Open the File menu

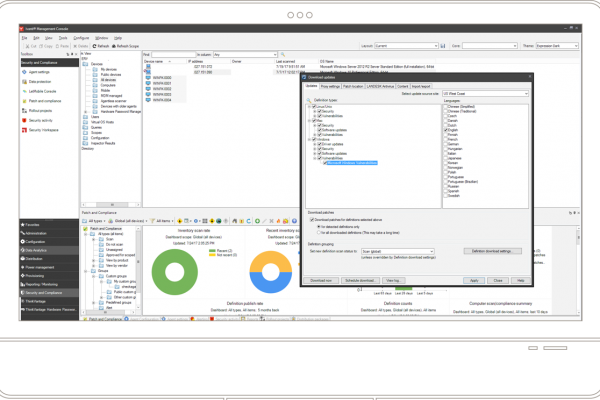pos(24,38)
